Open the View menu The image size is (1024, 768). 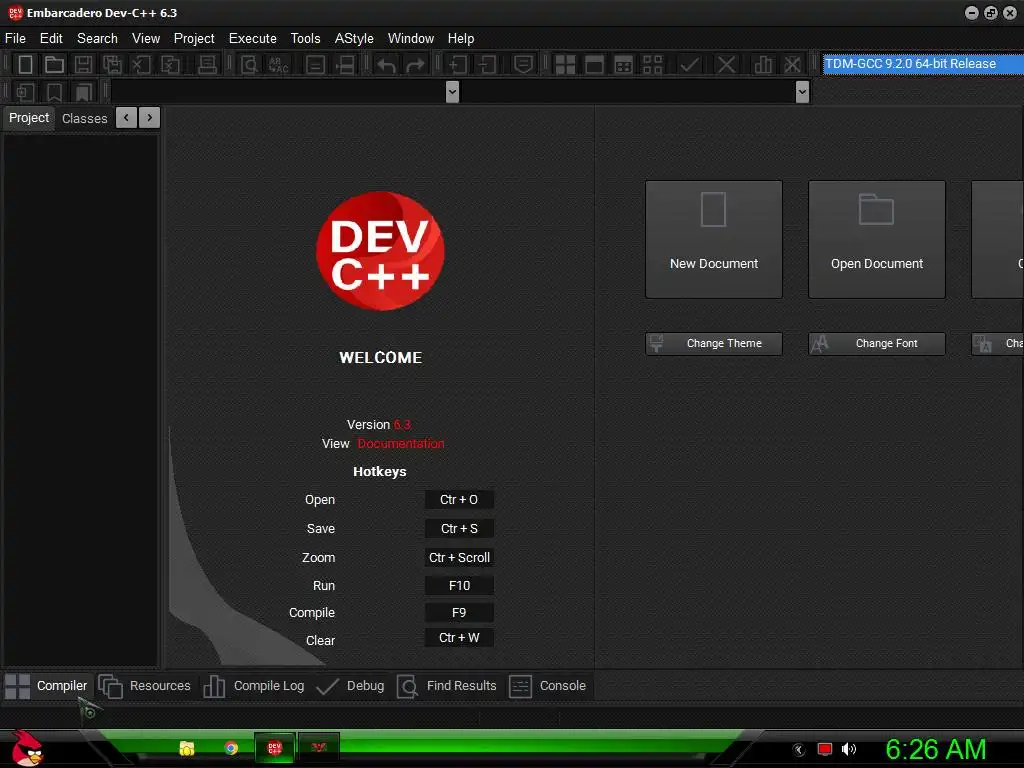click(x=146, y=39)
